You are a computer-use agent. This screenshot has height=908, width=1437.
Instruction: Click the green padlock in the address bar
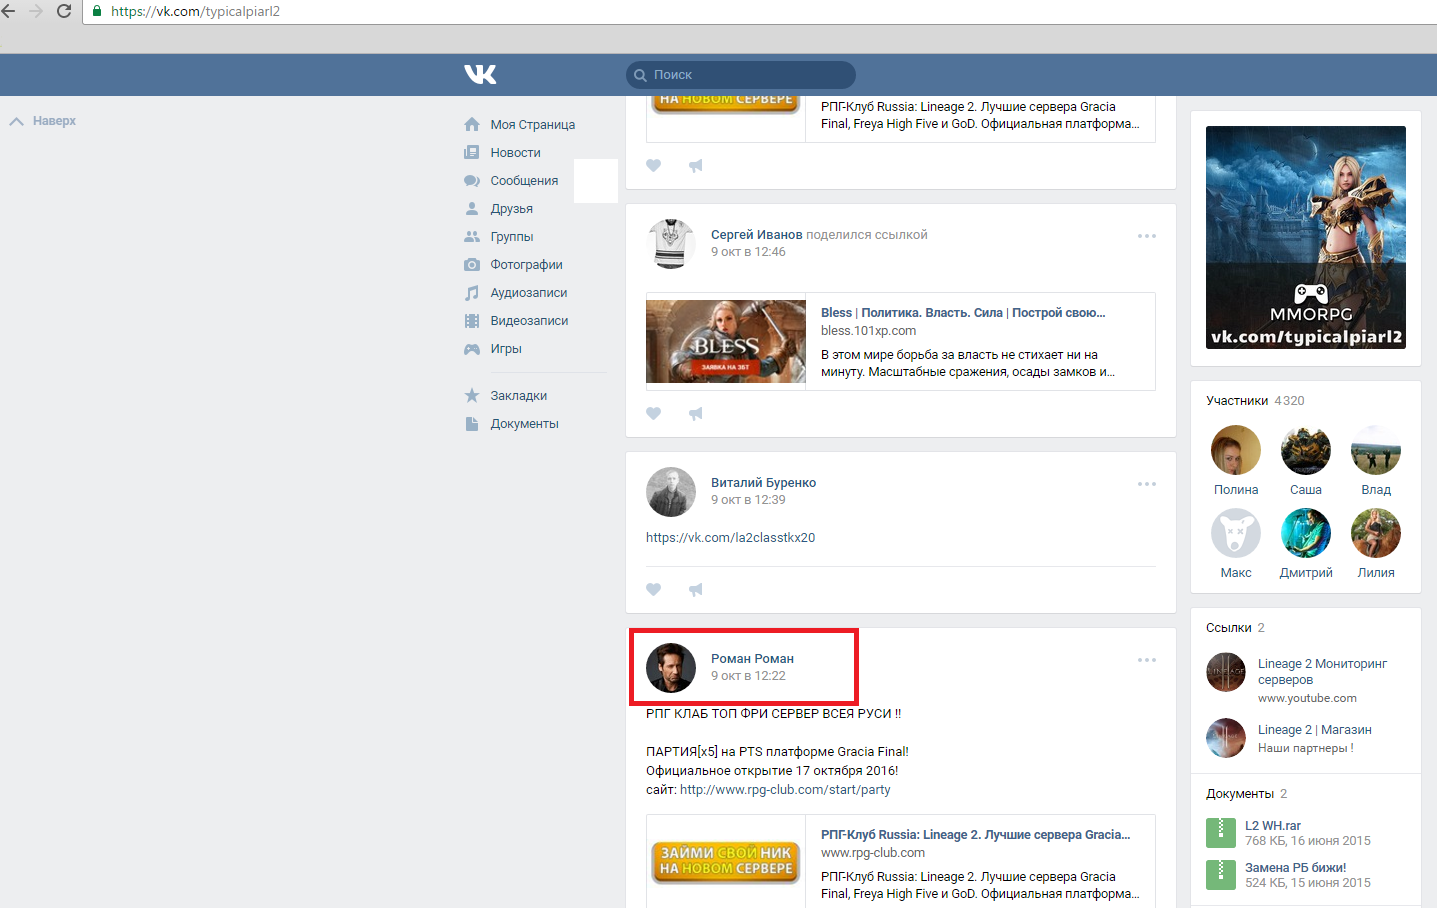click(97, 11)
